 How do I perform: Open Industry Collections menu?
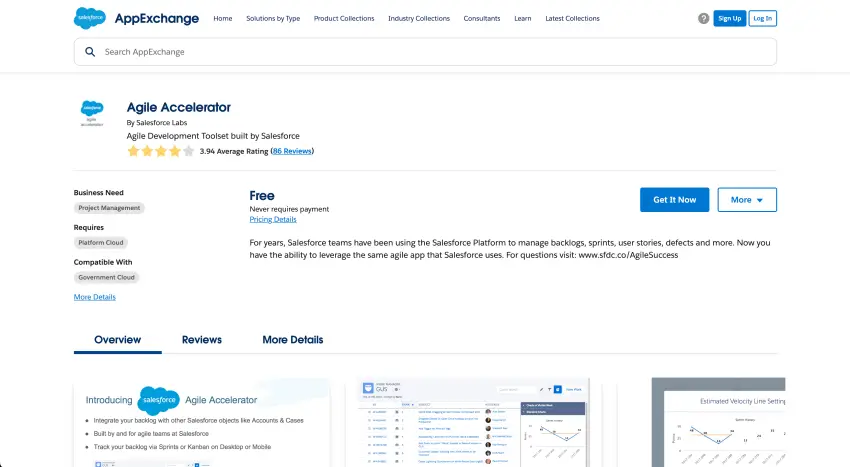tap(419, 18)
